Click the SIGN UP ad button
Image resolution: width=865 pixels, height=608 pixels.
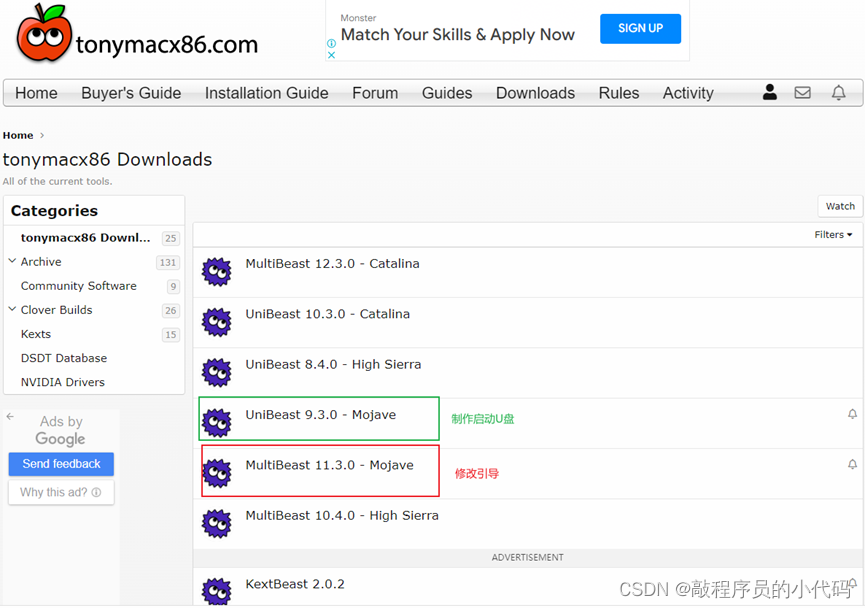point(640,29)
